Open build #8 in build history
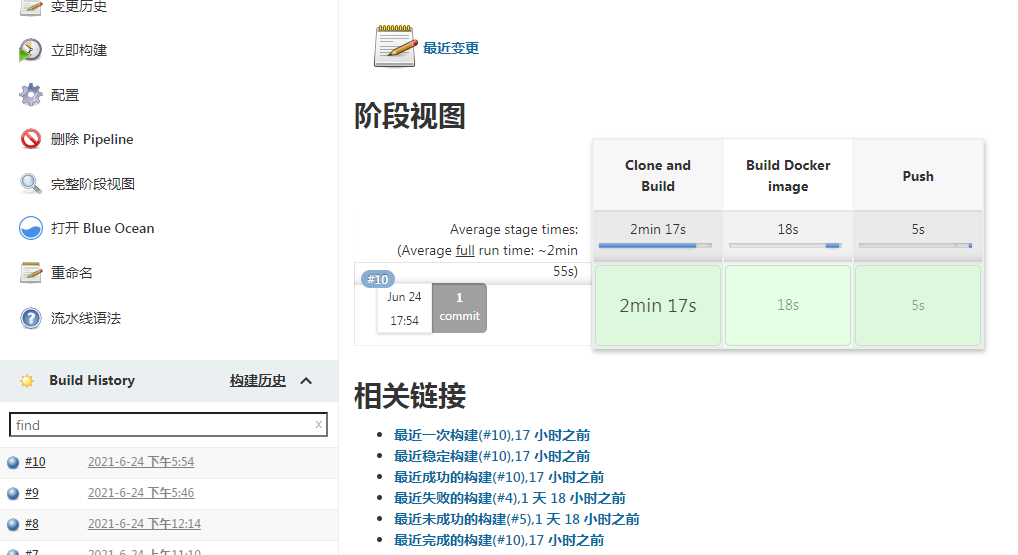The width and height of the screenshot is (1018, 555). pyautogui.click(x=32, y=524)
